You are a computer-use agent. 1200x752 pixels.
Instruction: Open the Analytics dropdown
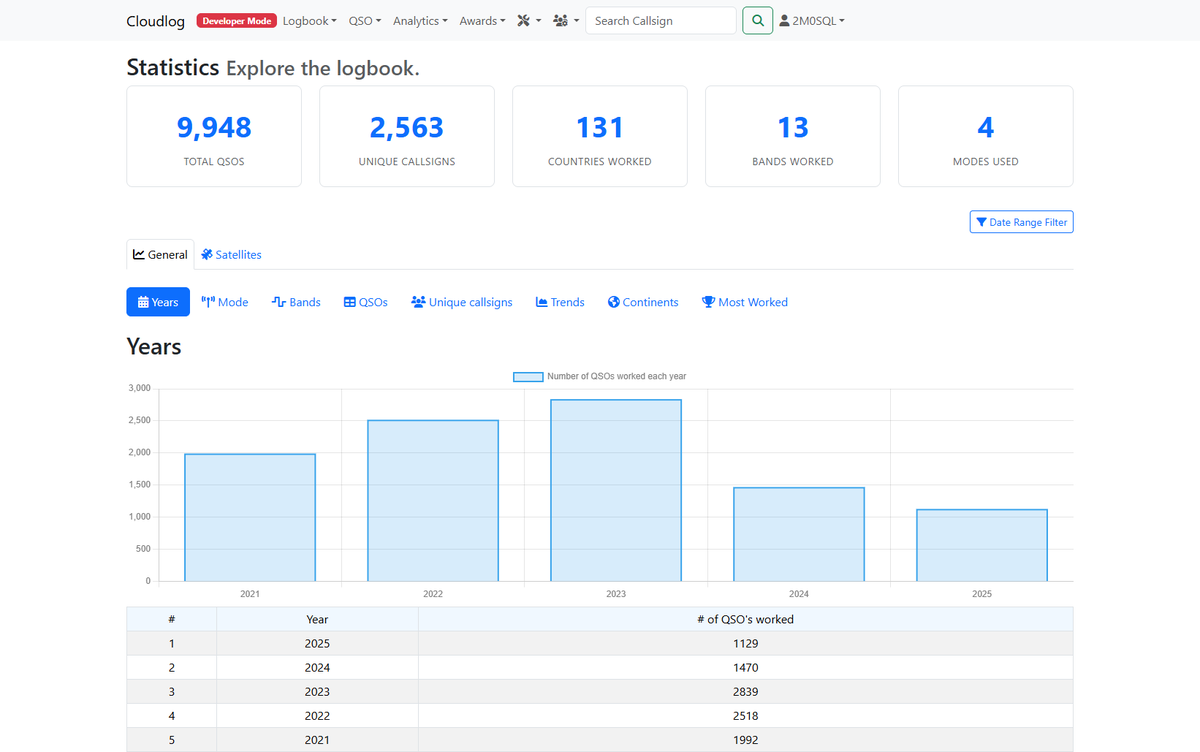pos(420,20)
